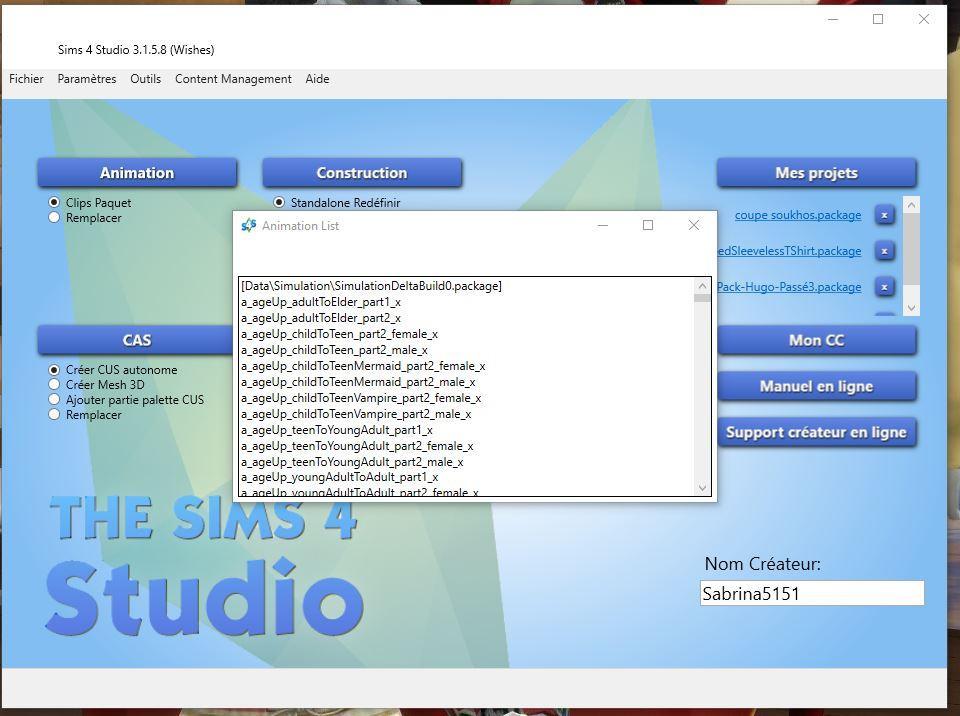Viewport: 960px width, 716px height.
Task: Close the Animation List window
Action: tap(694, 225)
